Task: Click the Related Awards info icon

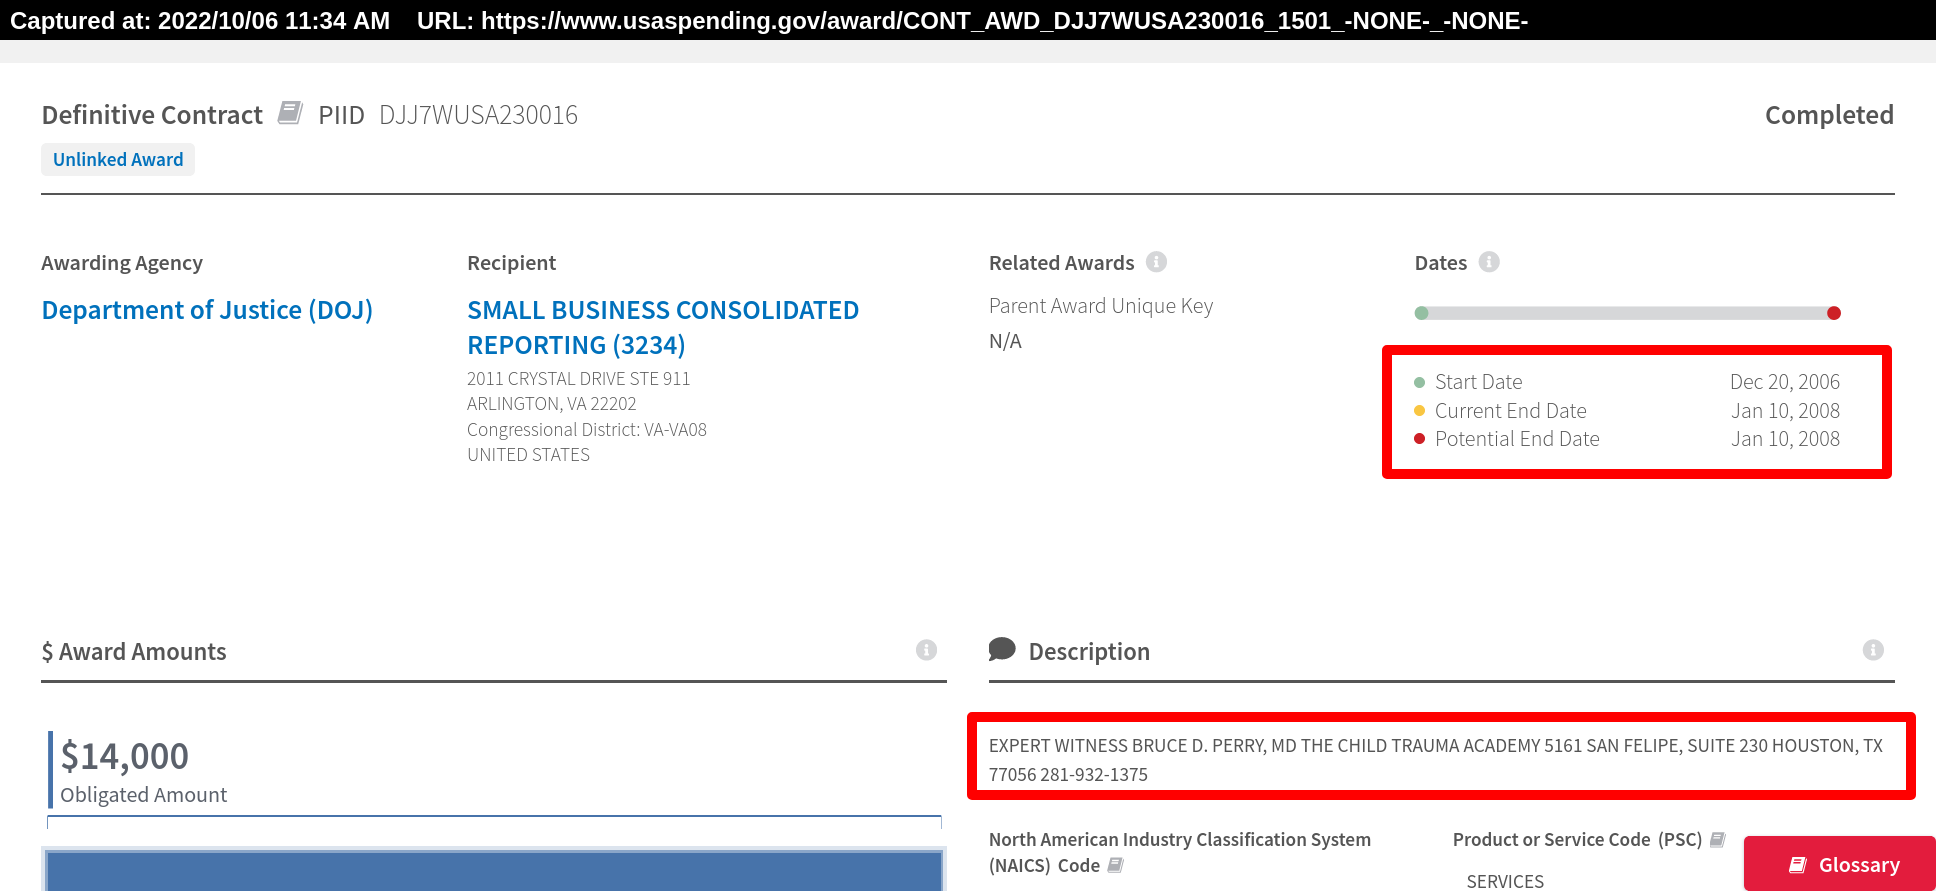Action: click(1156, 262)
